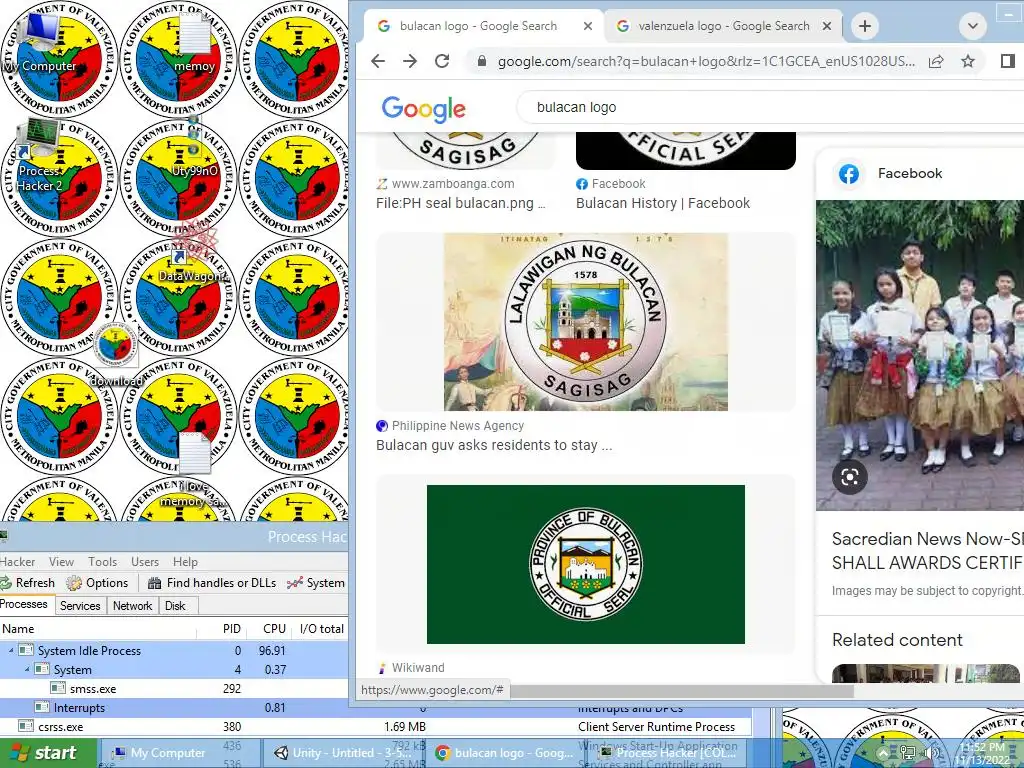Open Help menu in Process Hacker
This screenshot has height=768, width=1024.
(185, 562)
